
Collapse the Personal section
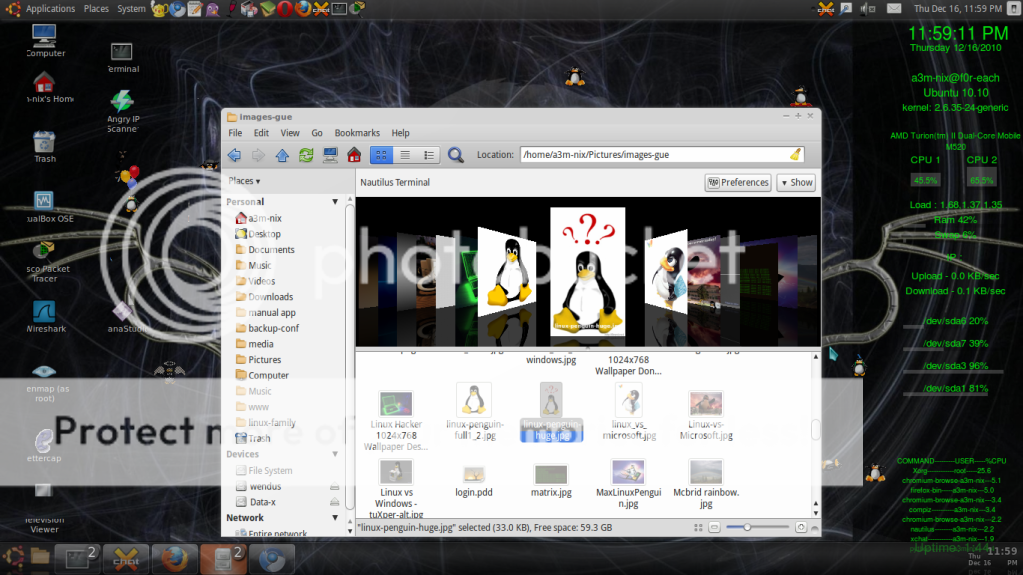pos(335,202)
